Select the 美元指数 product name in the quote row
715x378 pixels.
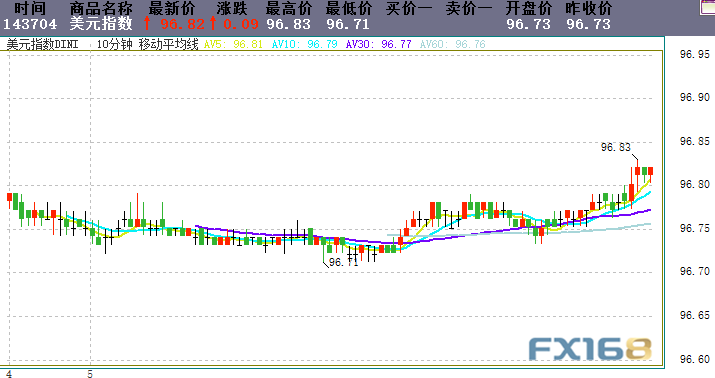click(x=101, y=24)
